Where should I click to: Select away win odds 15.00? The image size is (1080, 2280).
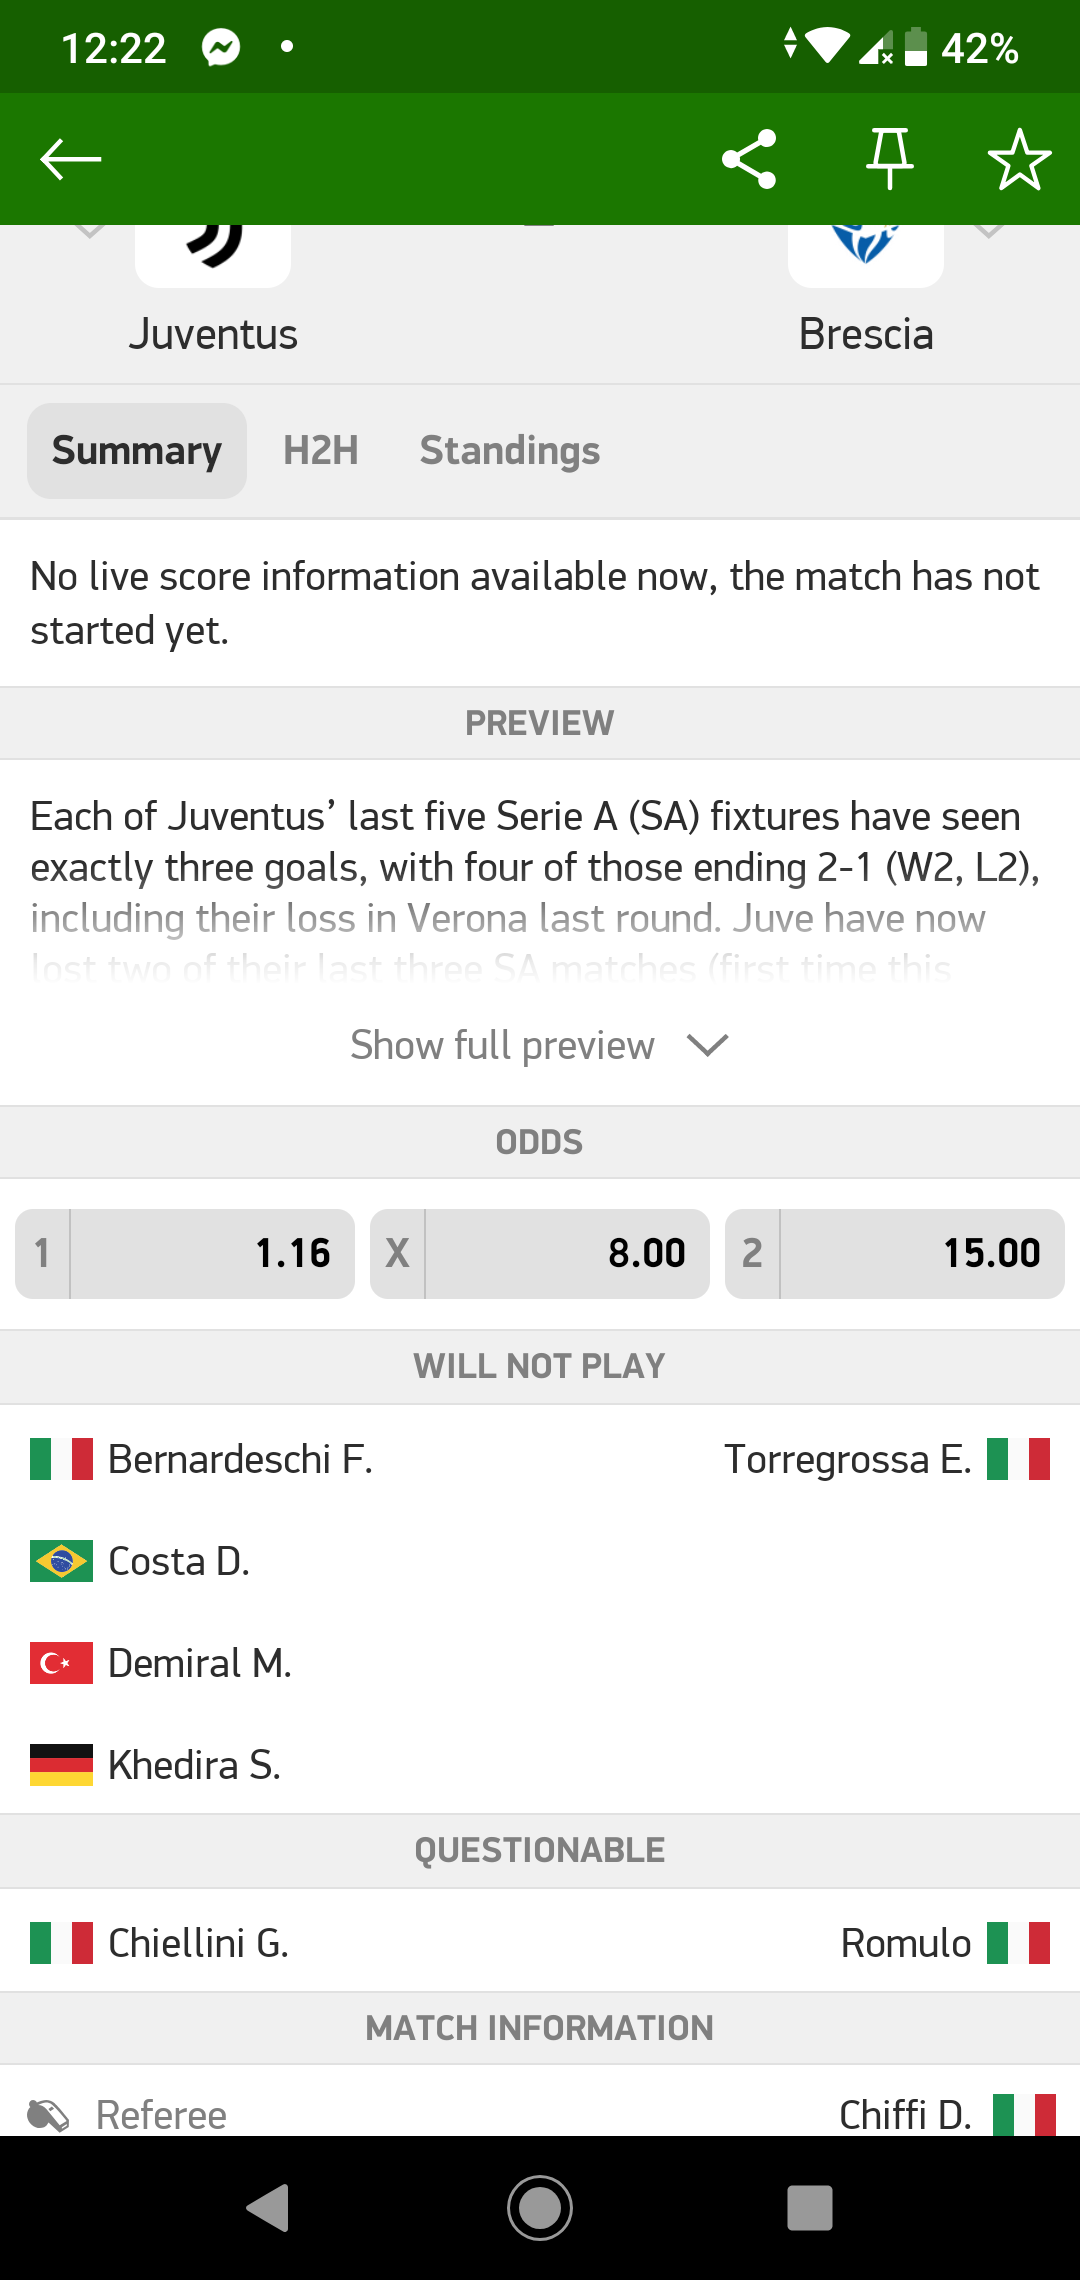tap(895, 1254)
